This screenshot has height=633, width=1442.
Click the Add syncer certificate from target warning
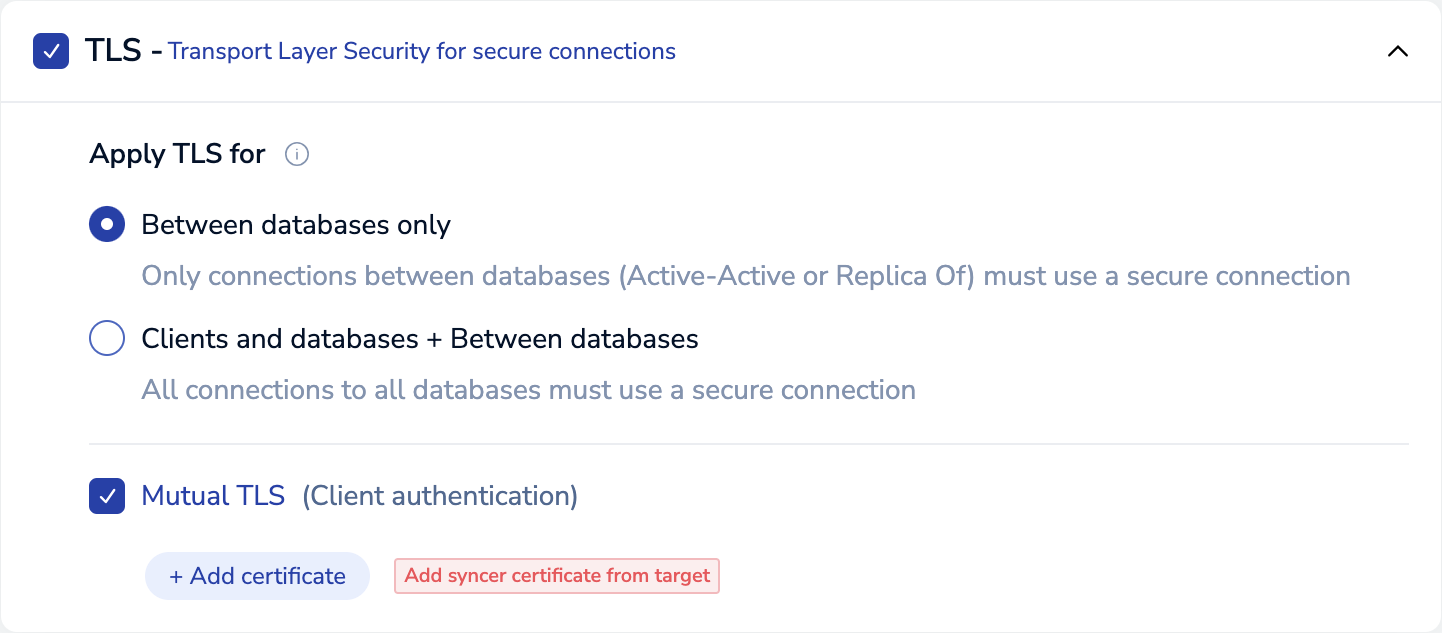[x=557, y=576]
